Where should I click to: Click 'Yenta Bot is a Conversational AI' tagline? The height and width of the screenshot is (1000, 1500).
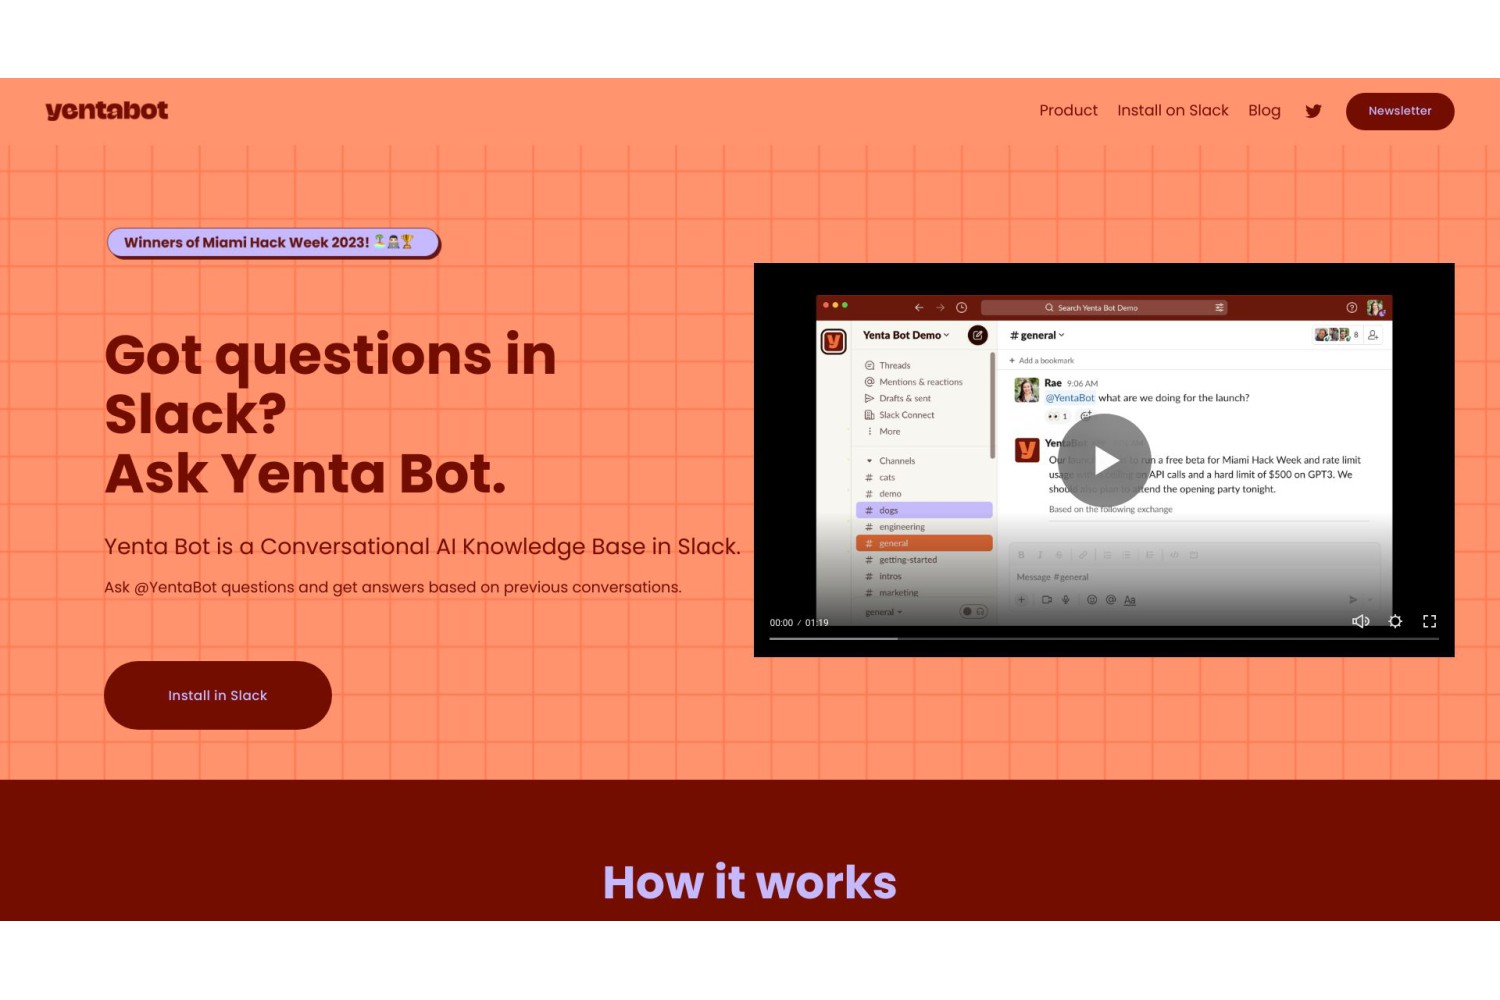pyautogui.click(x=422, y=546)
